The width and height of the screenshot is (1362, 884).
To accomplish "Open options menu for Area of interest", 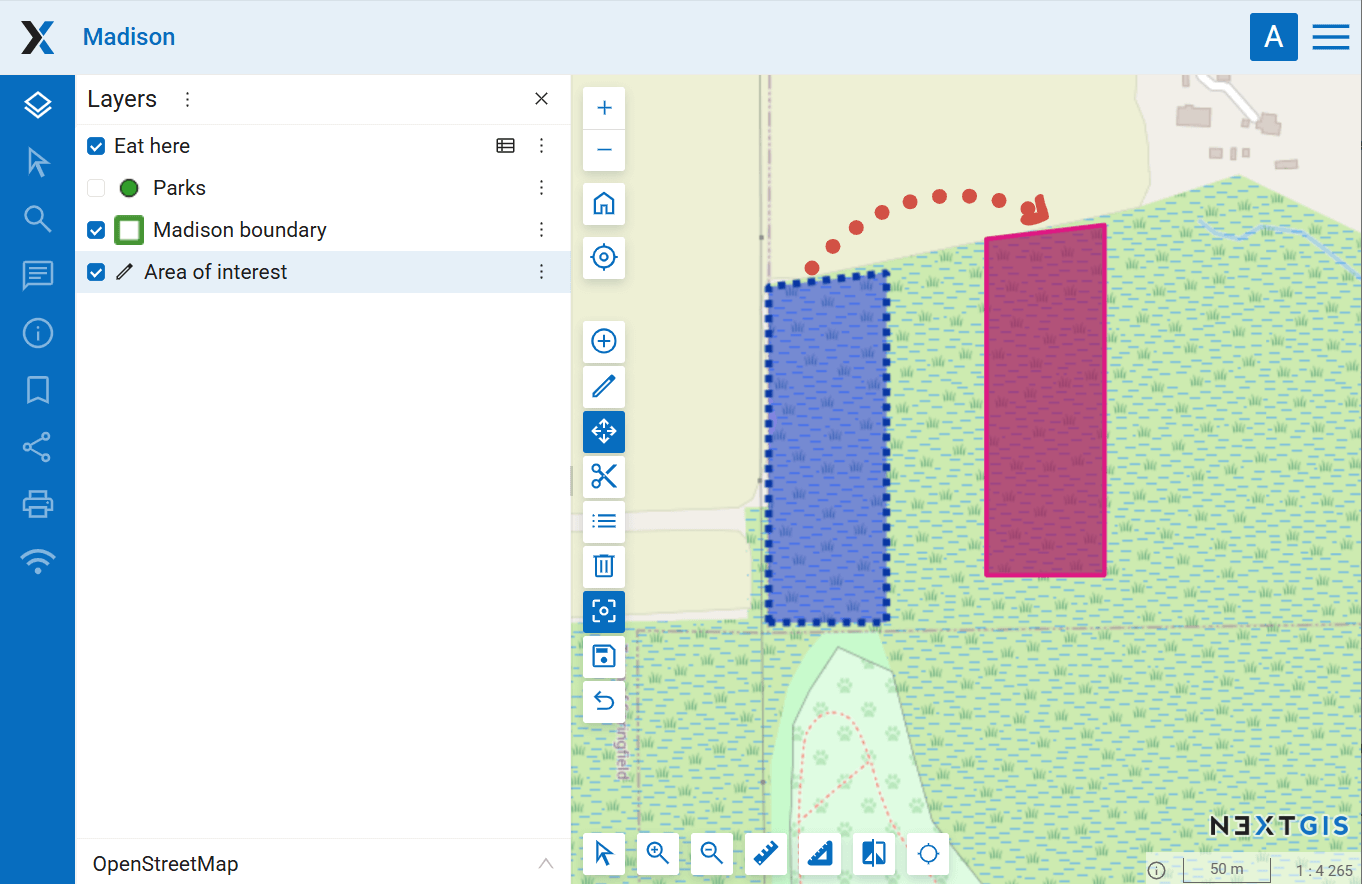I will tap(541, 272).
